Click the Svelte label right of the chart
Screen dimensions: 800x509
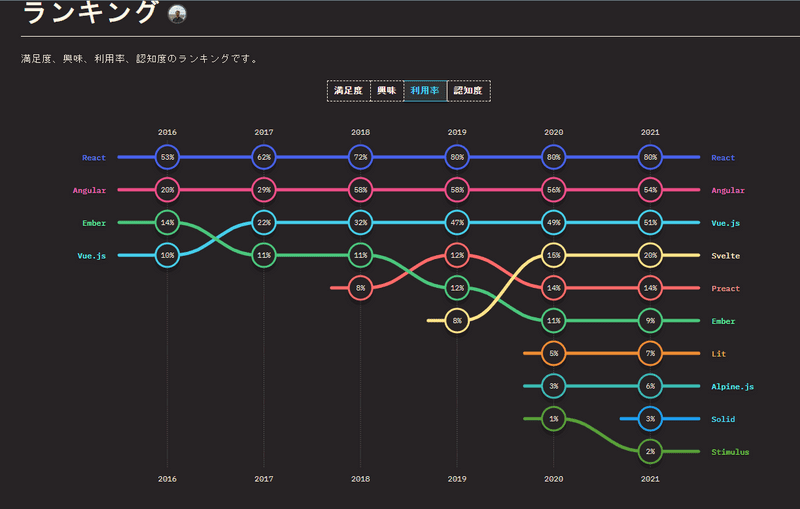pyautogui.click(x=726, y=256)
